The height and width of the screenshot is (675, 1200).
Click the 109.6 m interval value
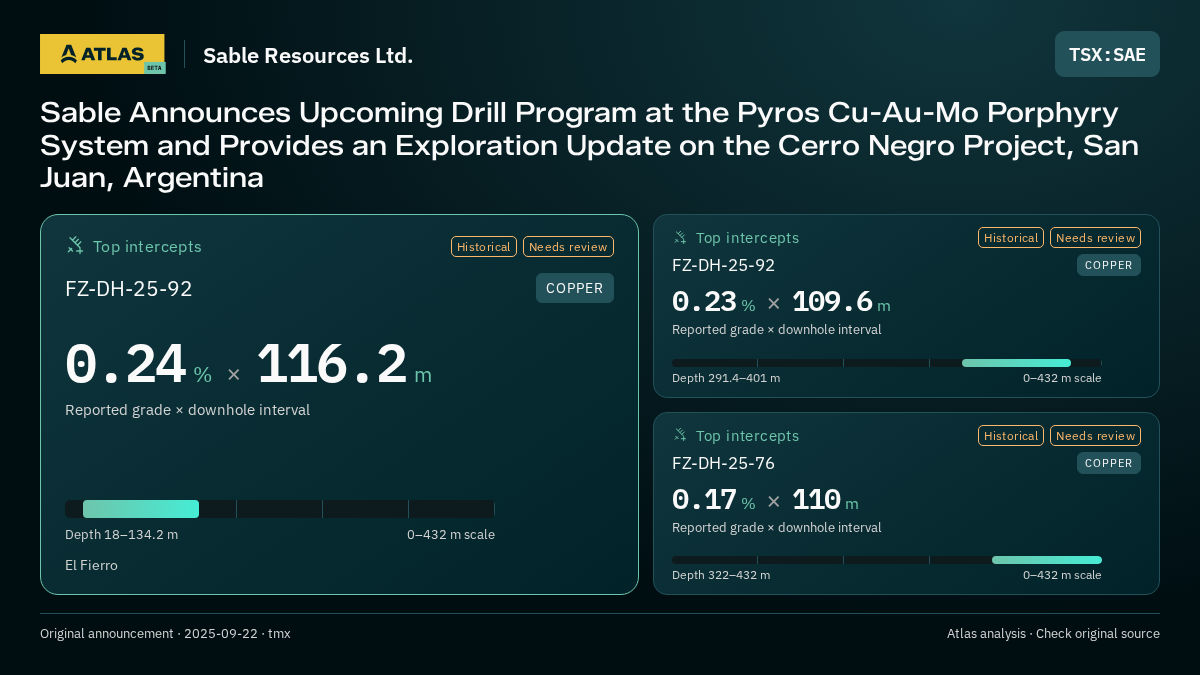pyautogui.click(x=841, y=302)
